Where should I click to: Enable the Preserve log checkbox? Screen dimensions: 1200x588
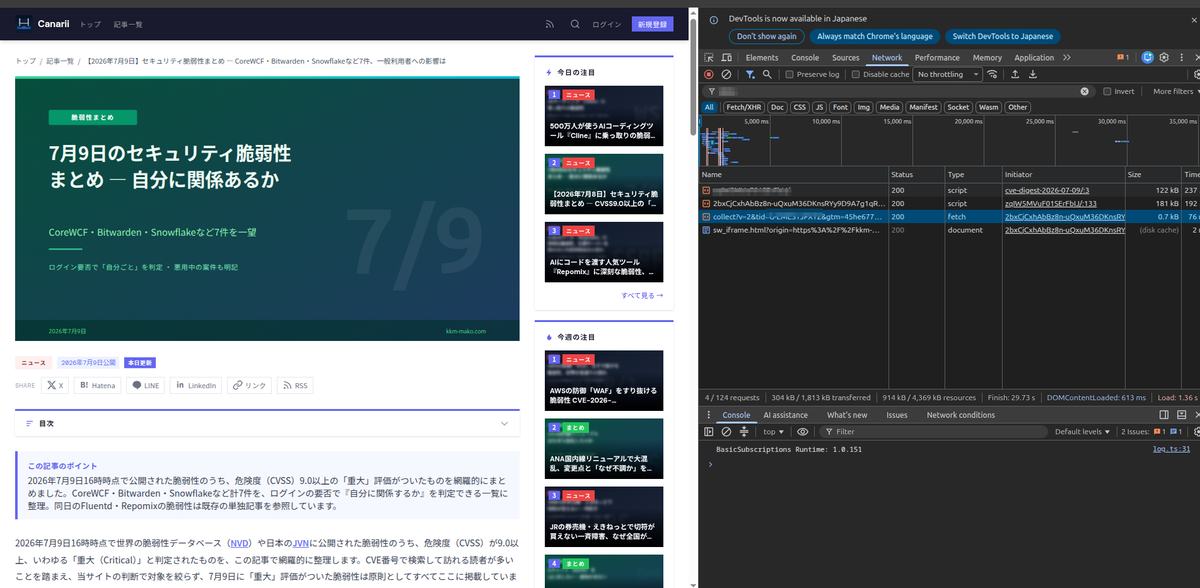point(789,74)
